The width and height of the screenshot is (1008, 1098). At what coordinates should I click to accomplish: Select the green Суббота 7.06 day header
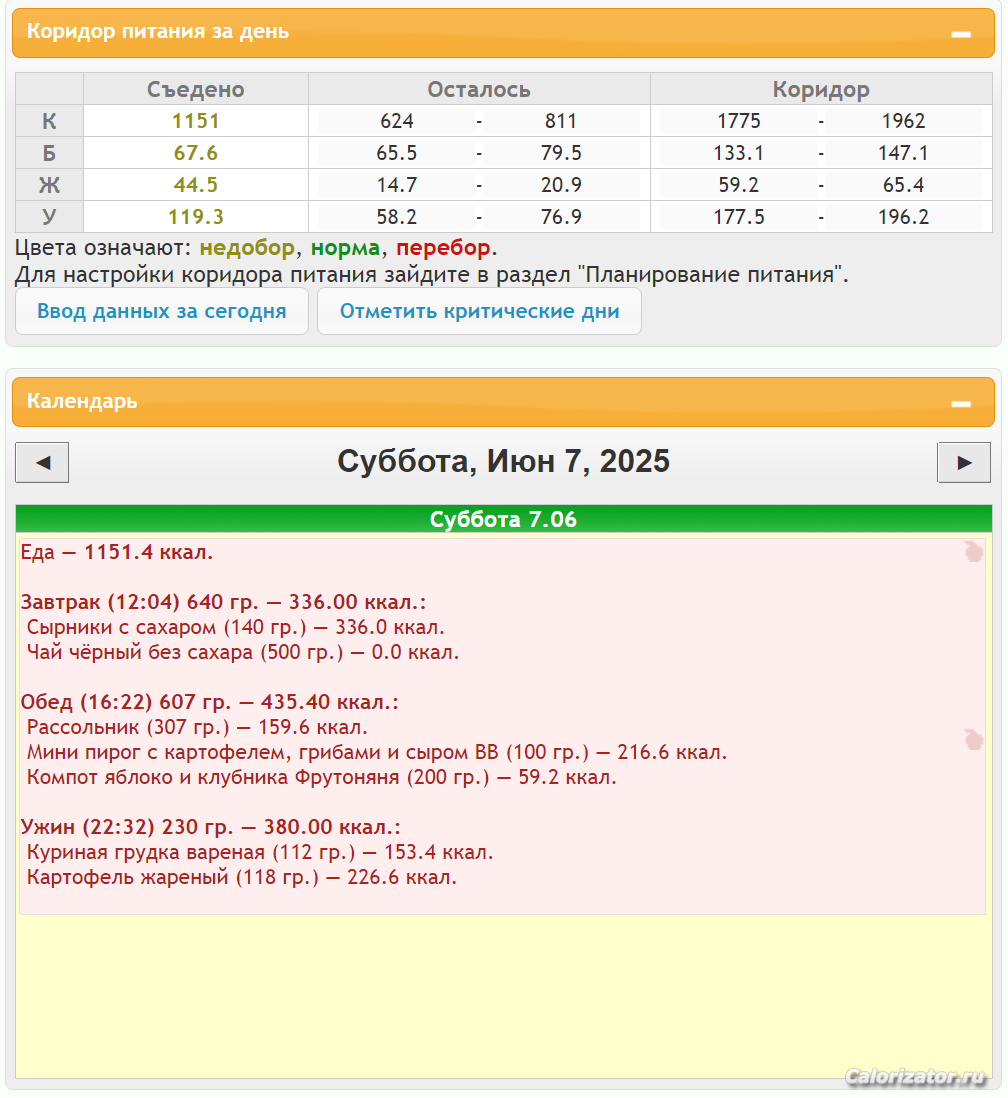click(503, 519)
